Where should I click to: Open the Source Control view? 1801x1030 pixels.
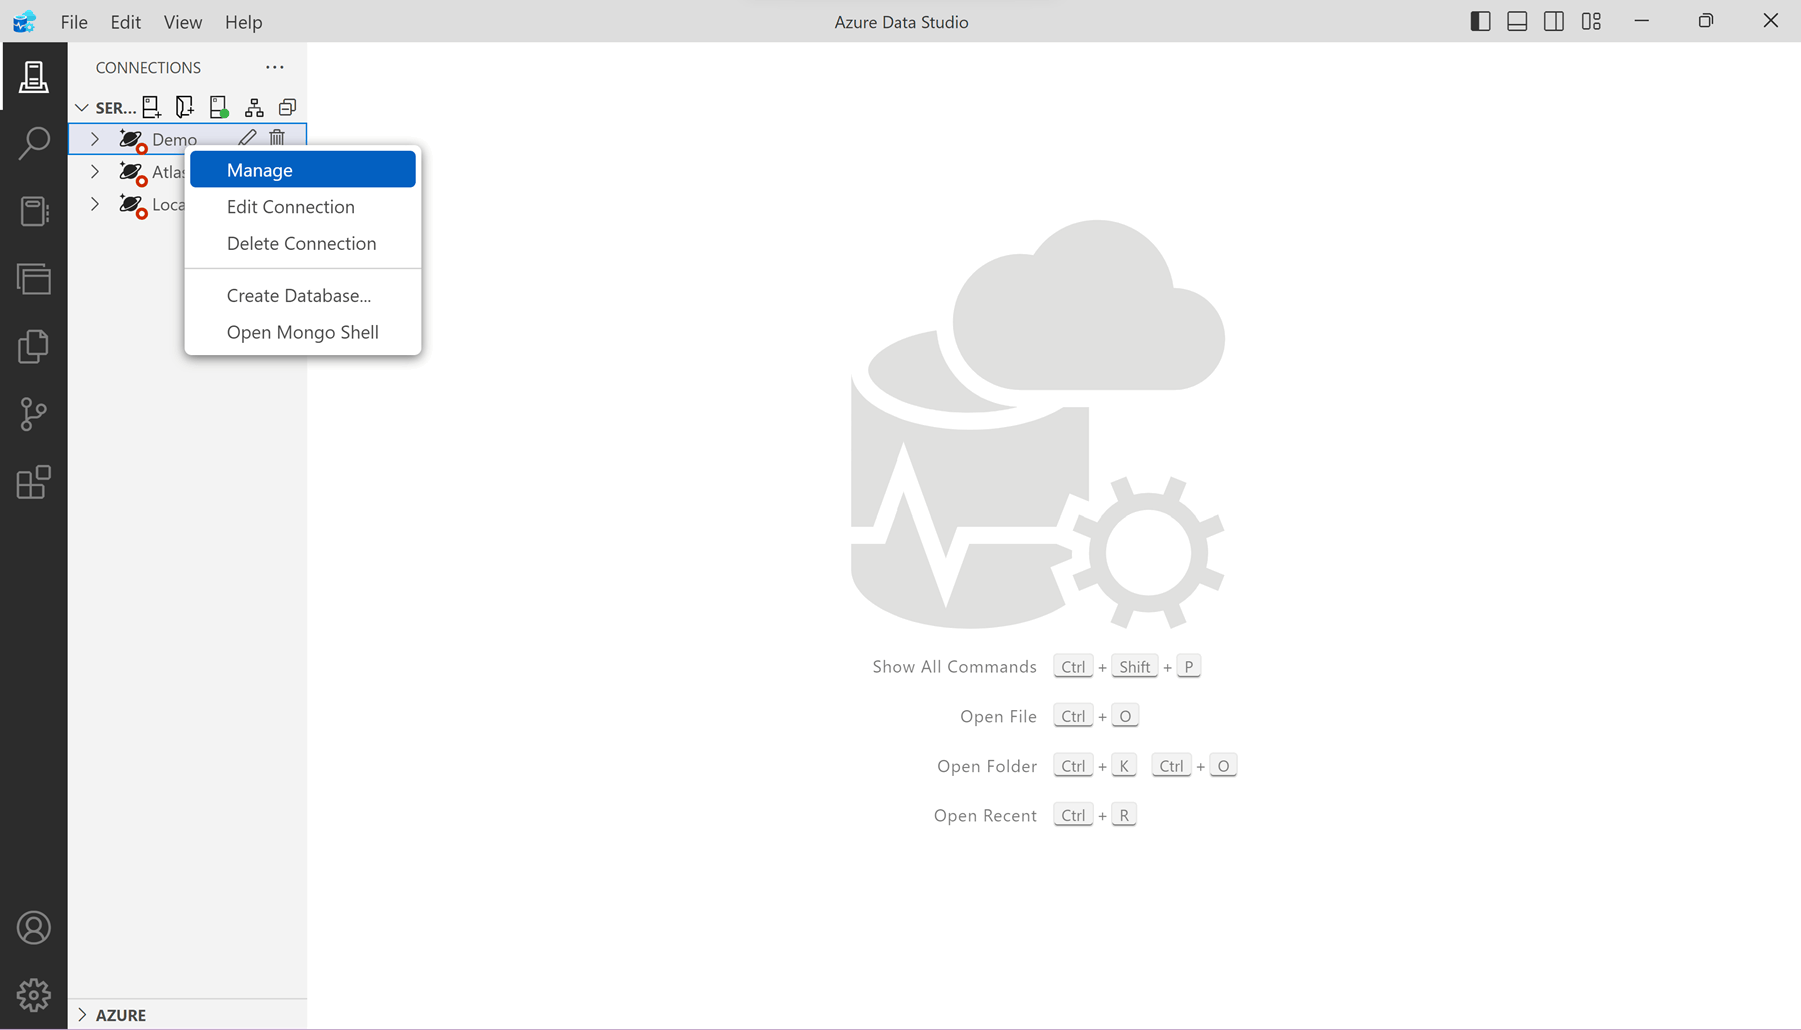coord(34,413)
